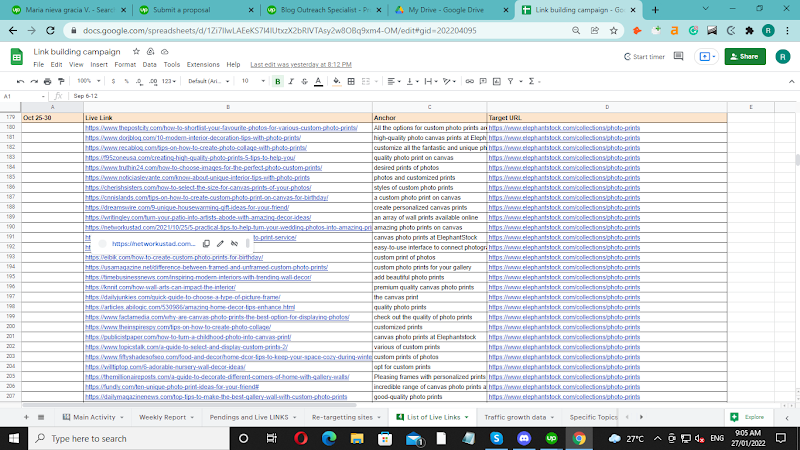Copy link icon in networkustad popup
The image size is (800, 450).
(x=206, y=243)
